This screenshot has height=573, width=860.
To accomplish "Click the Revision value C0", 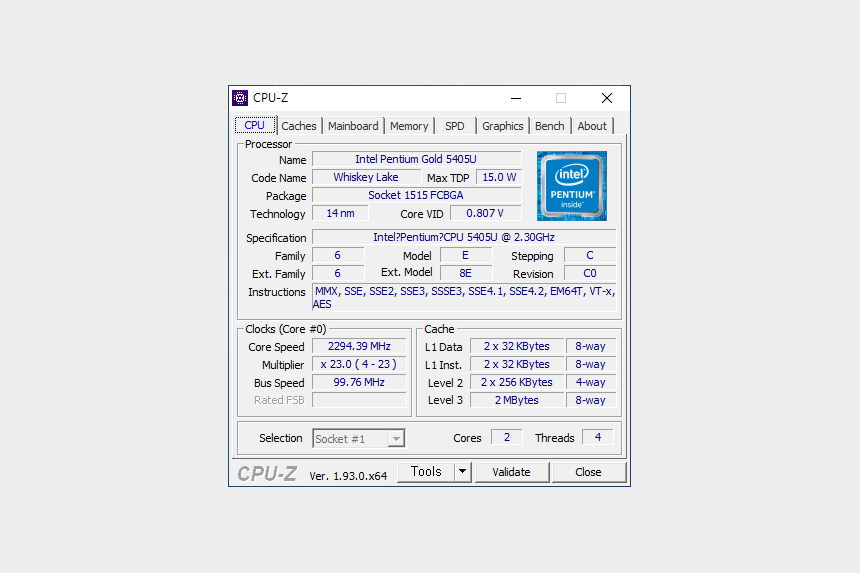I will (x=590, y=273).
